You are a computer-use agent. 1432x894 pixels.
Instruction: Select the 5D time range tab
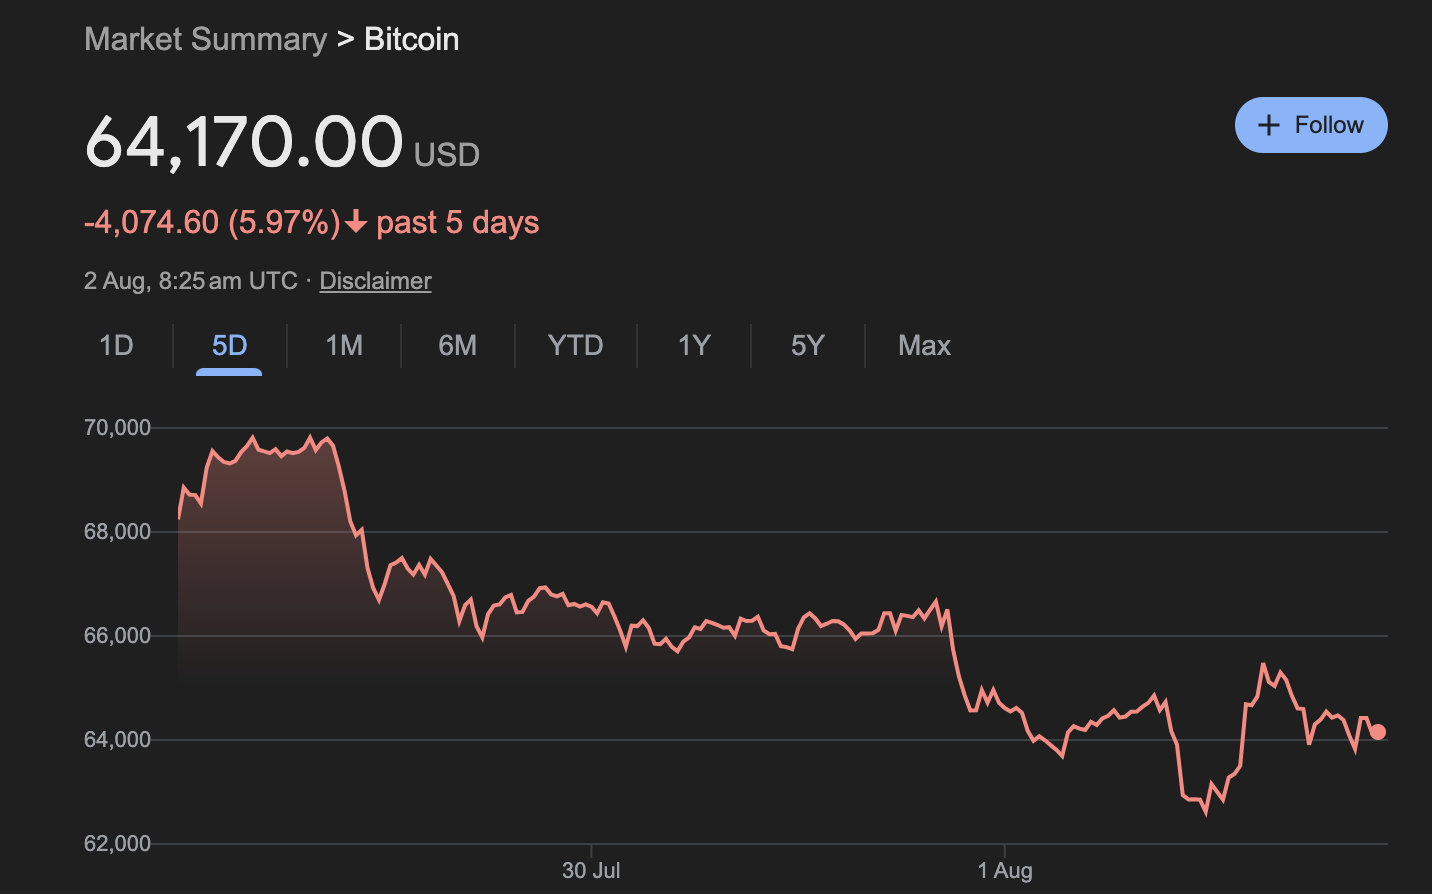click(x=229, y=345)
